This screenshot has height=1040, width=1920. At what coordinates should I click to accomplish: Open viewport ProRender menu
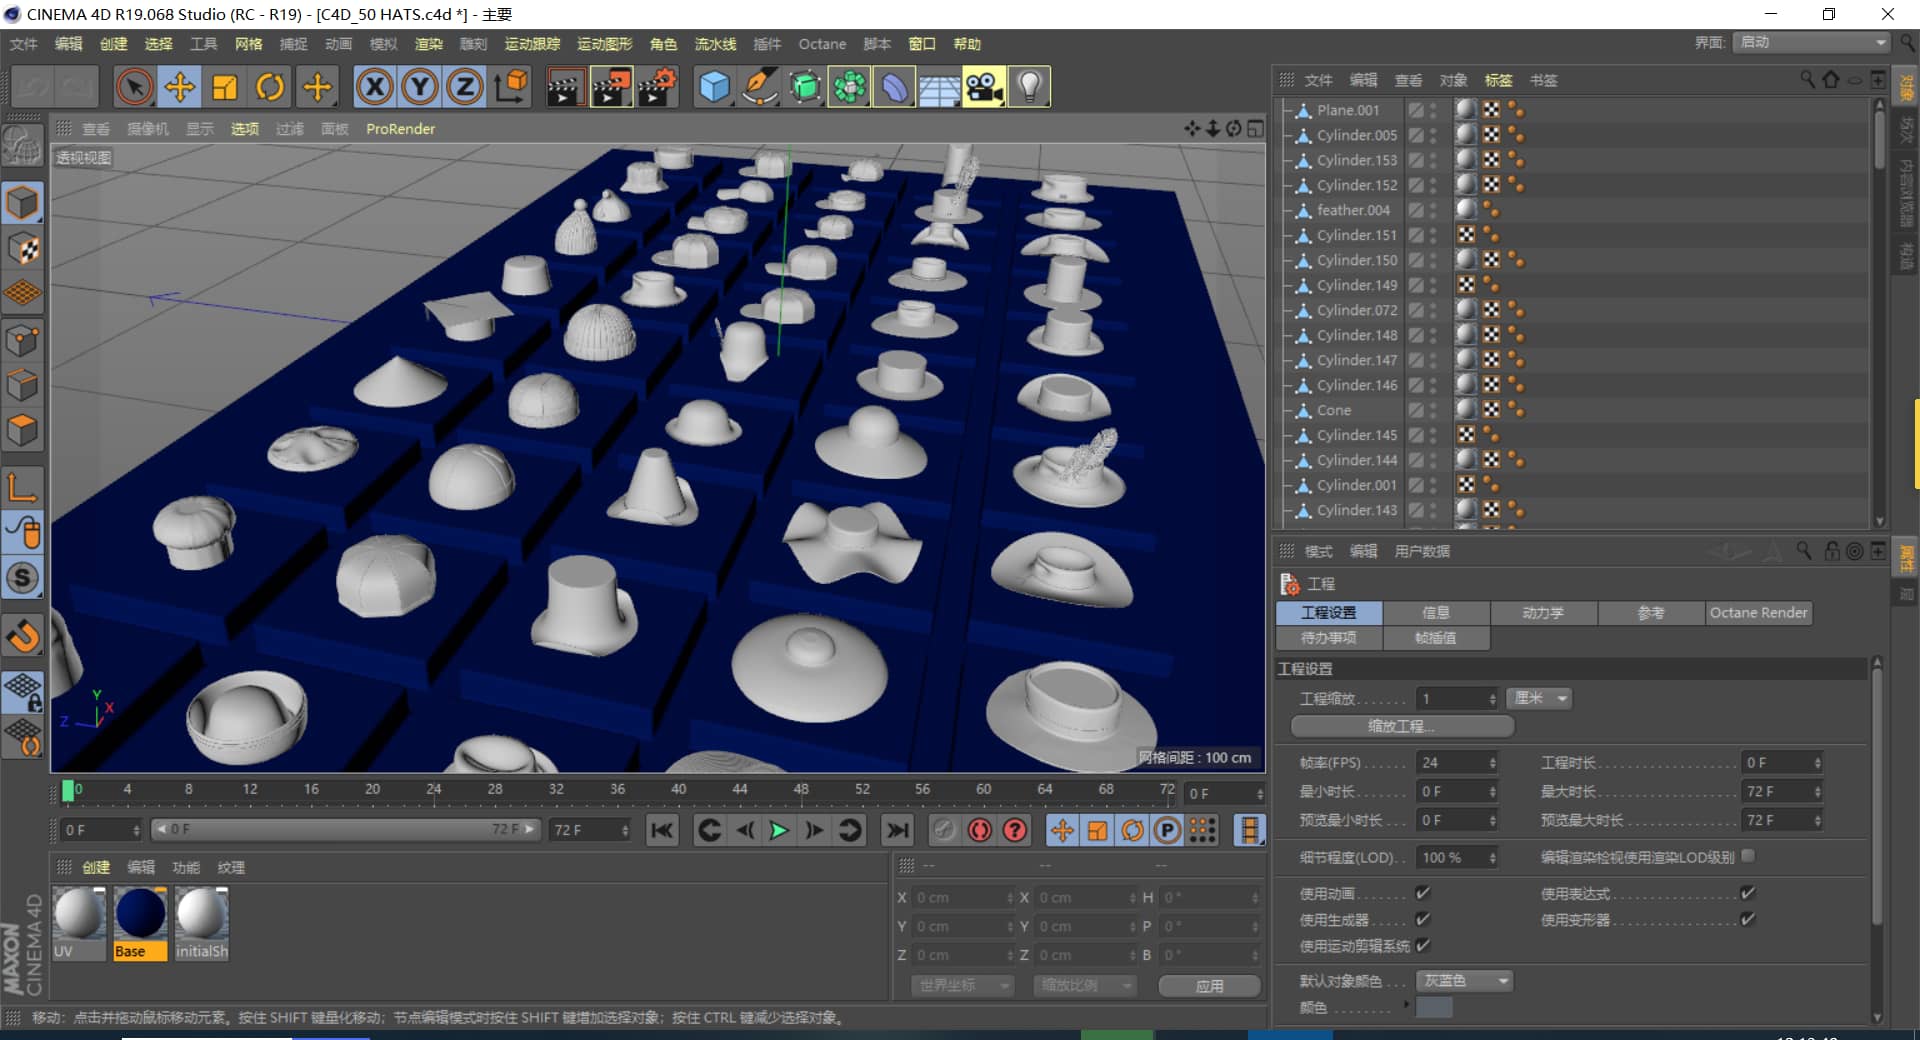click(400, 129)
